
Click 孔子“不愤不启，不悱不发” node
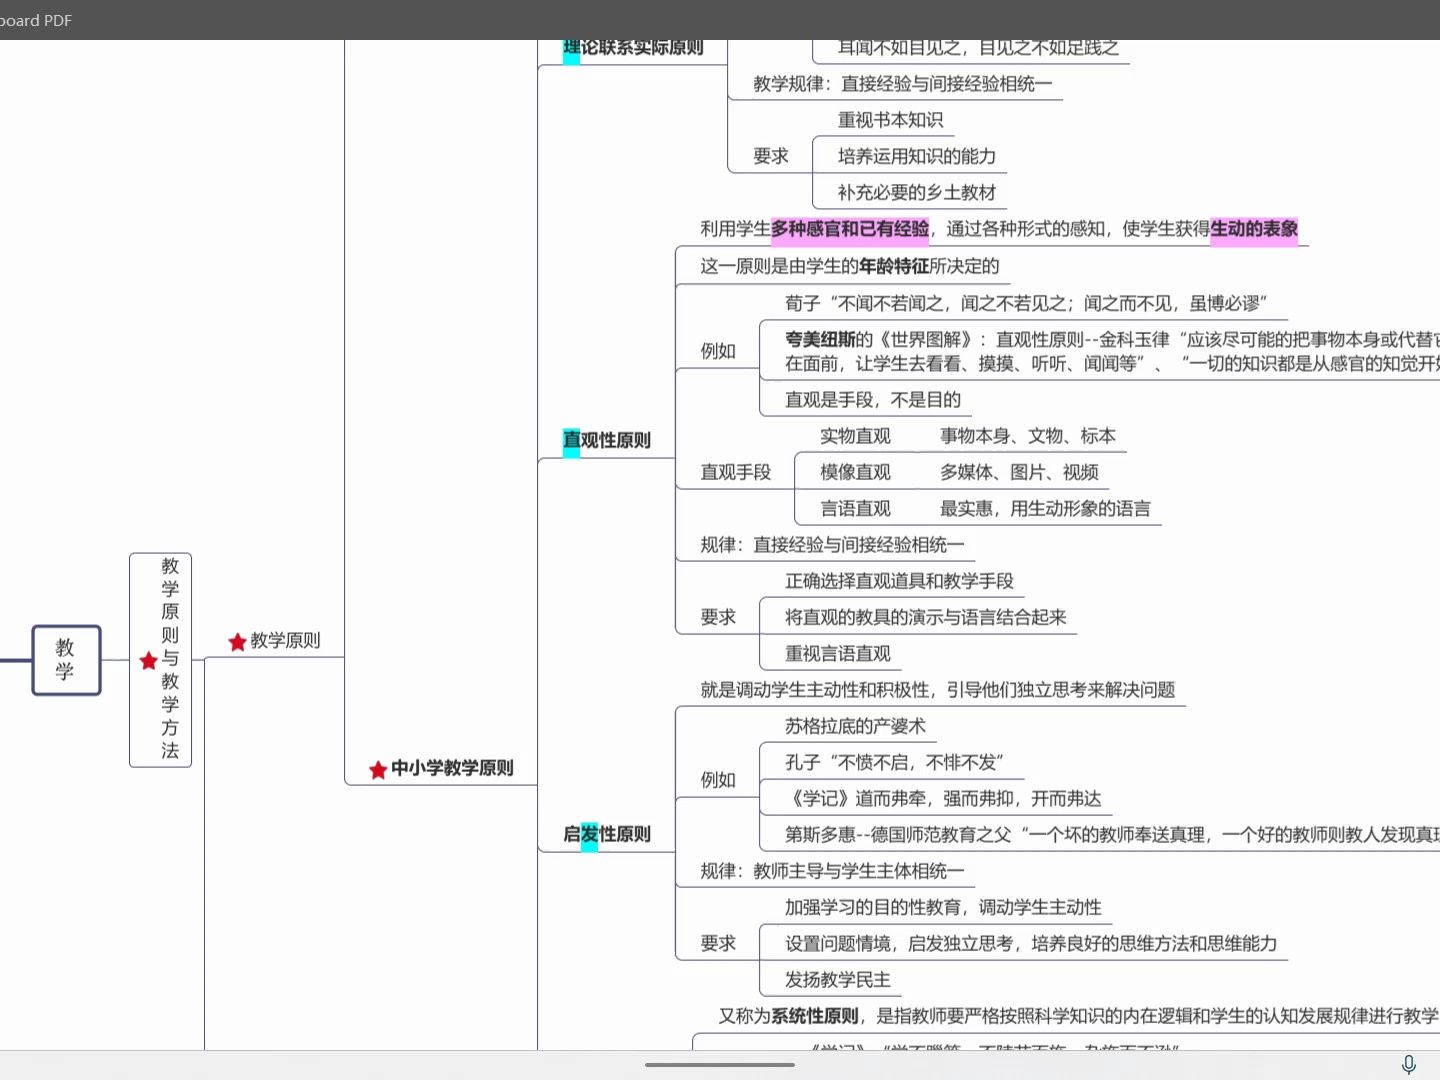click(x=894, y=762)
